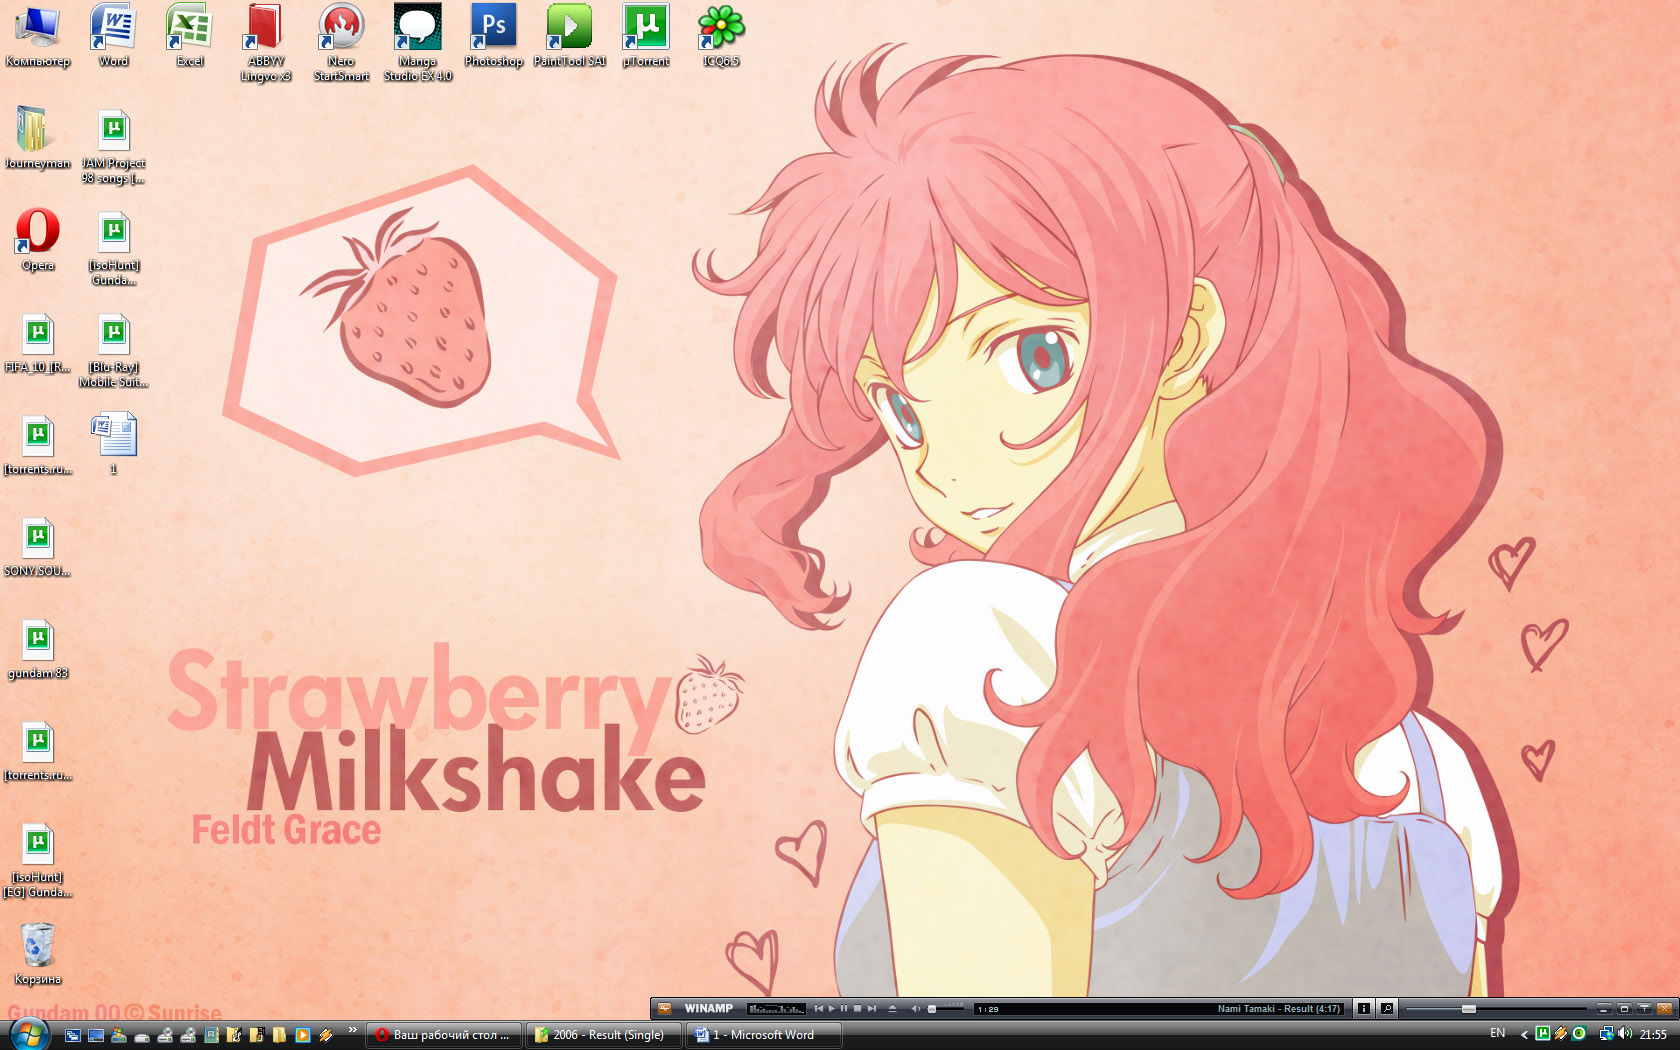Stop Winamp playback
The image size is (1680, 1050).
point(857,1008)
